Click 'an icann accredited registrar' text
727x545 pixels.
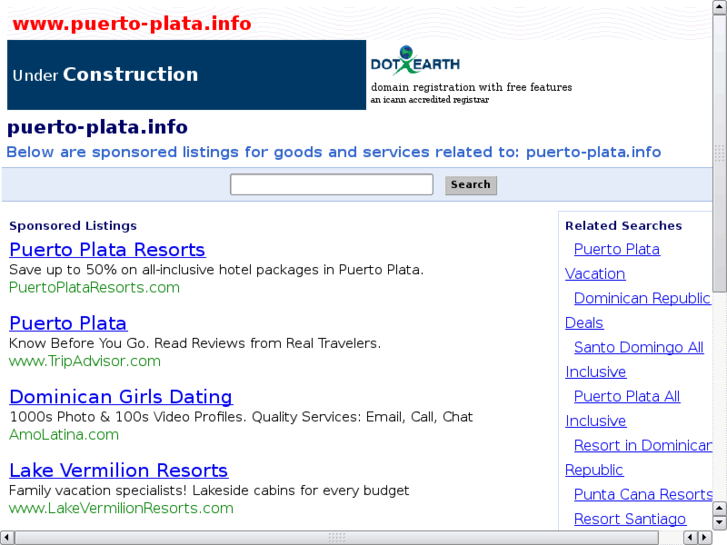click(x=429, y=100)
